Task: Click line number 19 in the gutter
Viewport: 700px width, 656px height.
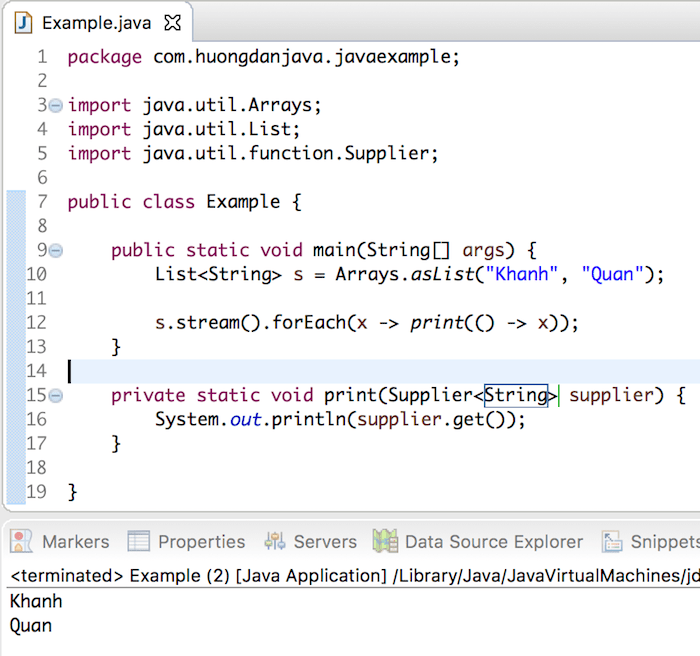Action: tap(36, 492)
